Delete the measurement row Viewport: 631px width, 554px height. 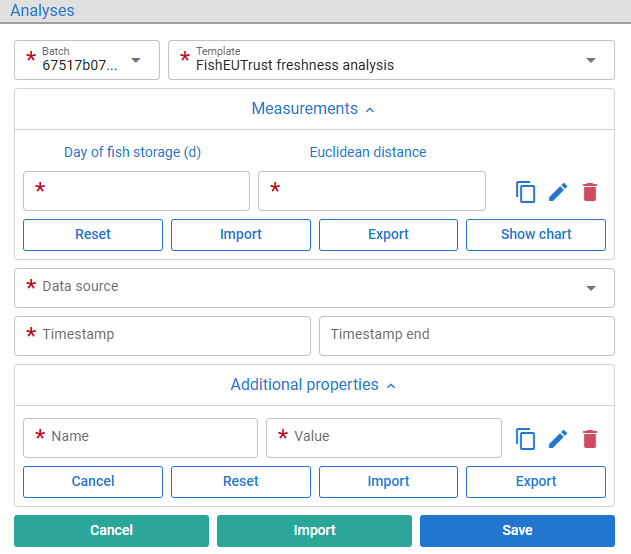click(x=590, y=192)
